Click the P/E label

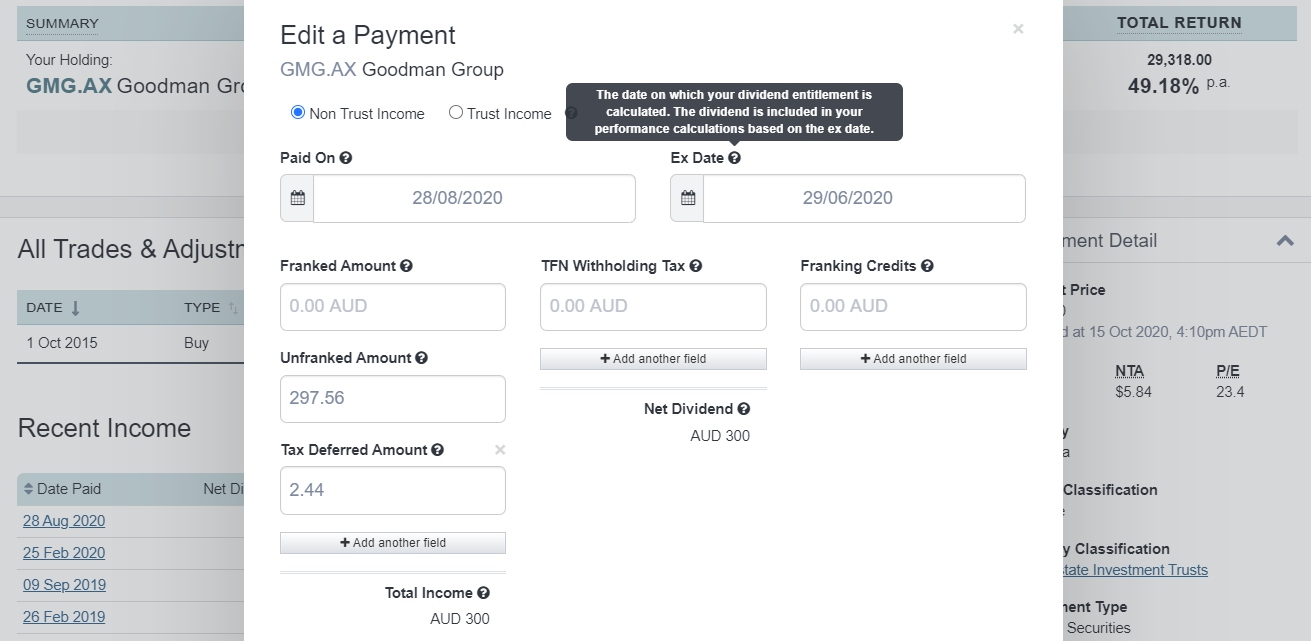(1227, 371)
